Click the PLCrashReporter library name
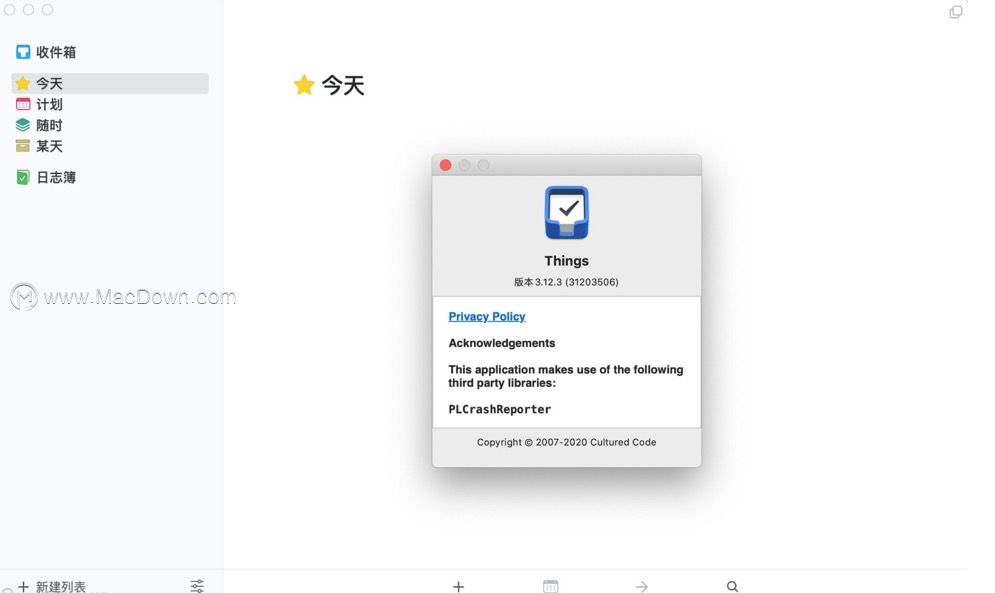This screenshot has width=995, height=593. (499, 410)
